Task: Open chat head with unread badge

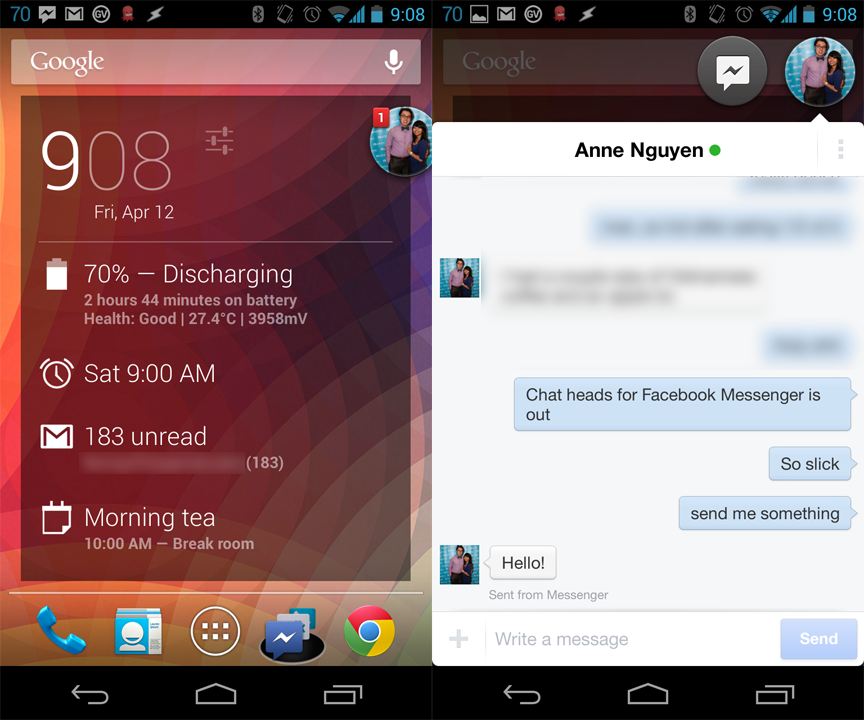Action: coord(400,141)
